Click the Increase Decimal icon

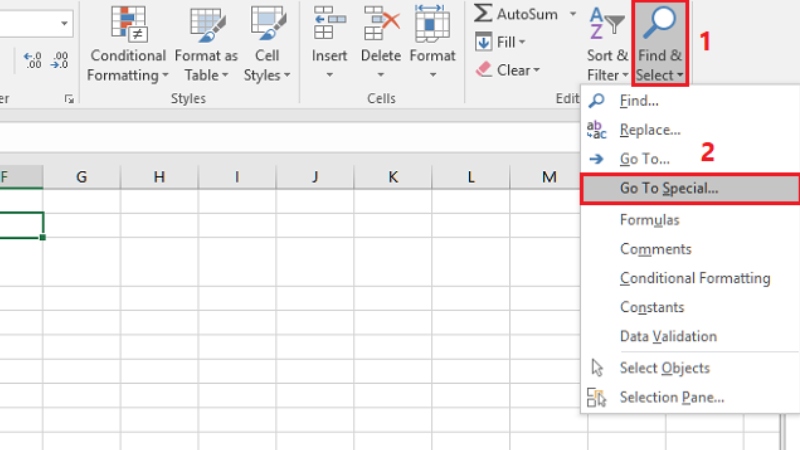pyautogui.click(x=33, y=60)
